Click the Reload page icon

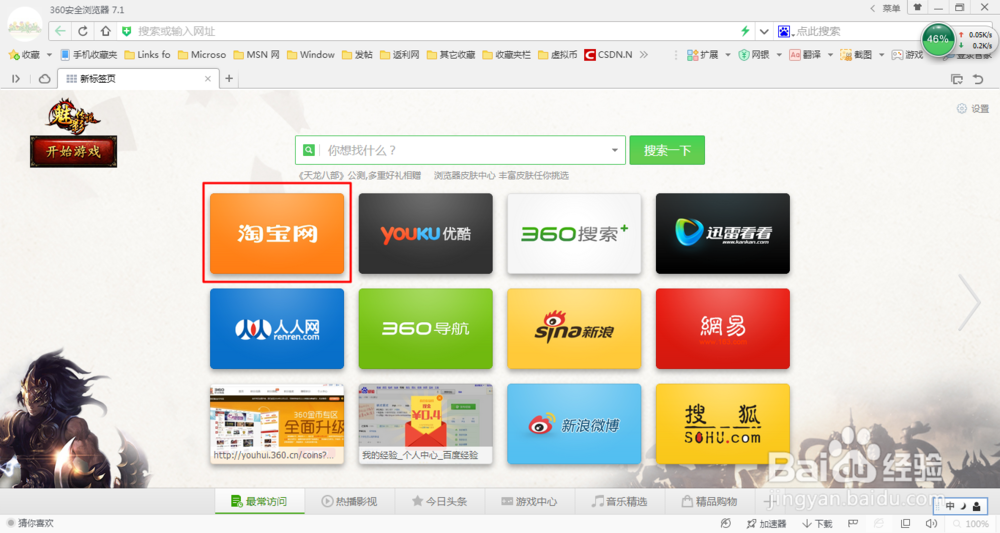(83, 31)
